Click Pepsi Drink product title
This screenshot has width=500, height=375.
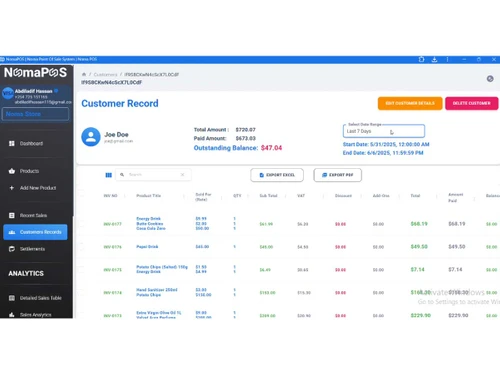point(147,247)
